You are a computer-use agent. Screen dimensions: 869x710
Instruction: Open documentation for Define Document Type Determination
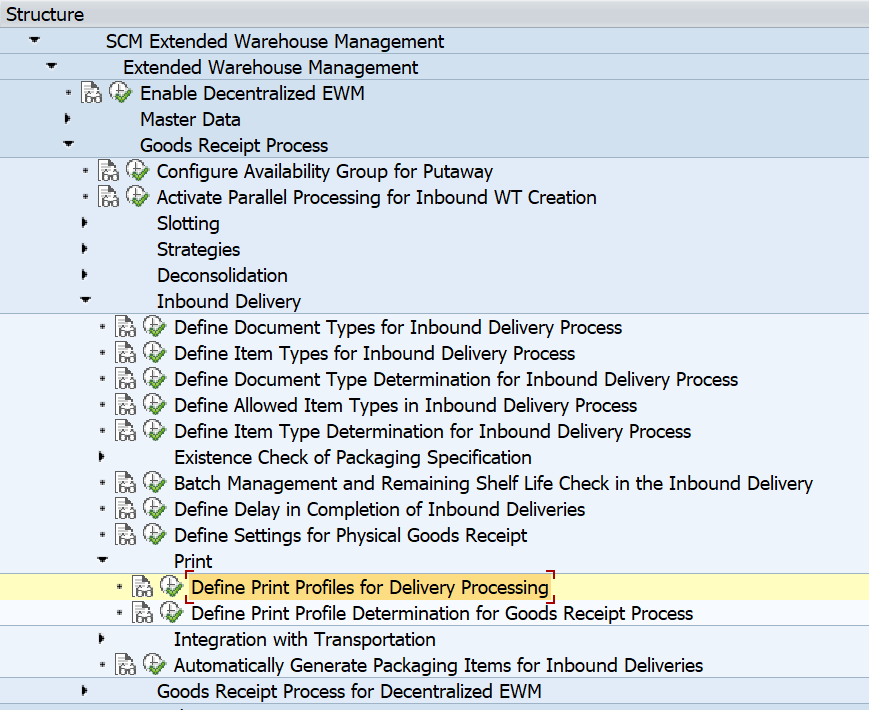tap(126, 379)
